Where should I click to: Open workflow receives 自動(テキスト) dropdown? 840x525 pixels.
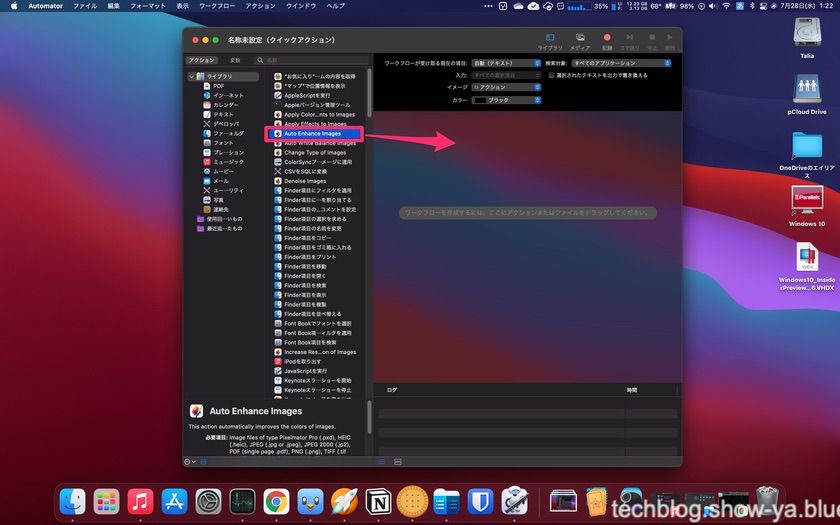[x=505, y=63]
